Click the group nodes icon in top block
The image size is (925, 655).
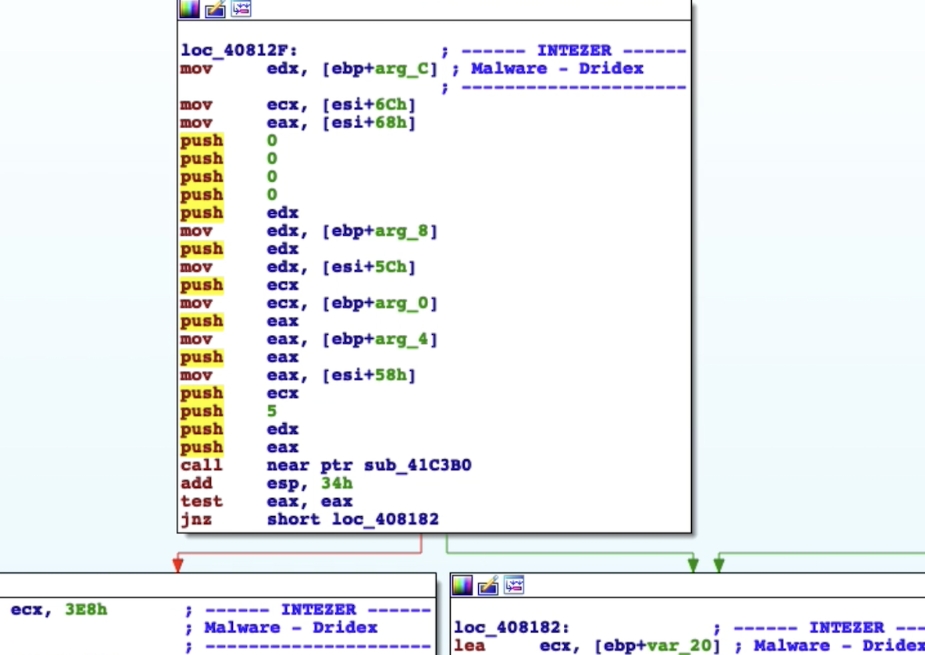240,9
